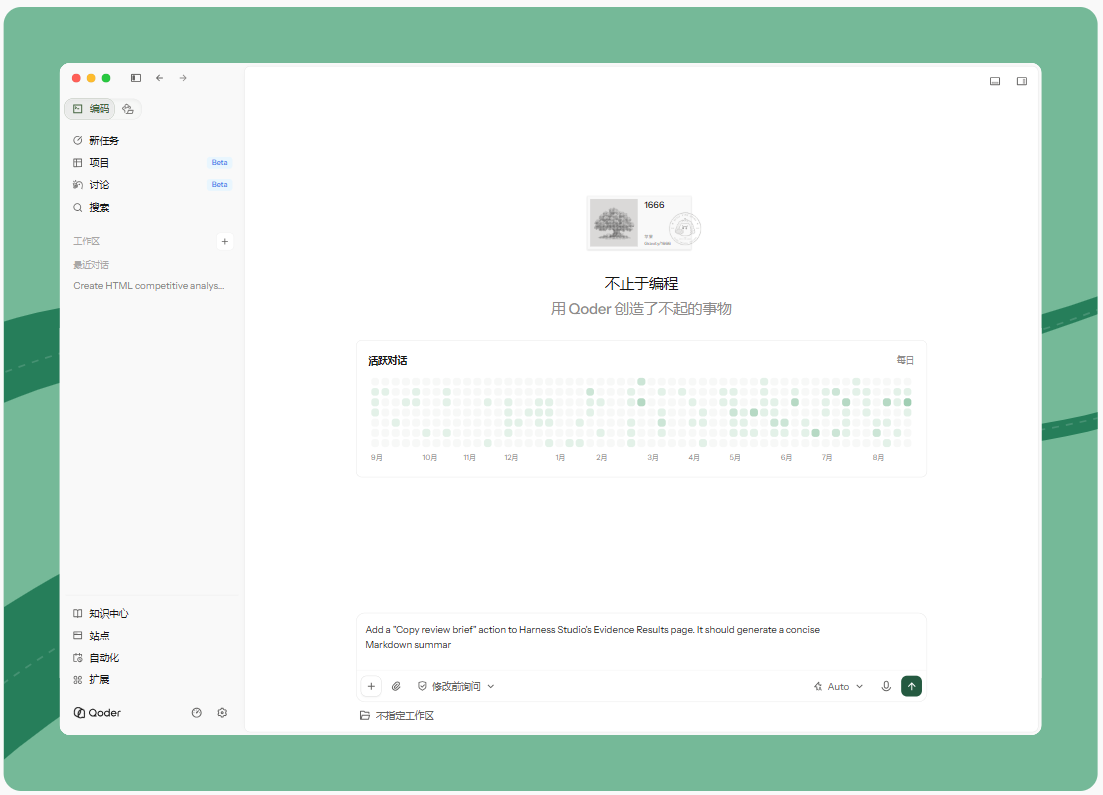Viewport: 1103px width, 795px height.
Task: Open 自动化 from the sidebar
Action: pyautogui.click(x=96, y=658)
